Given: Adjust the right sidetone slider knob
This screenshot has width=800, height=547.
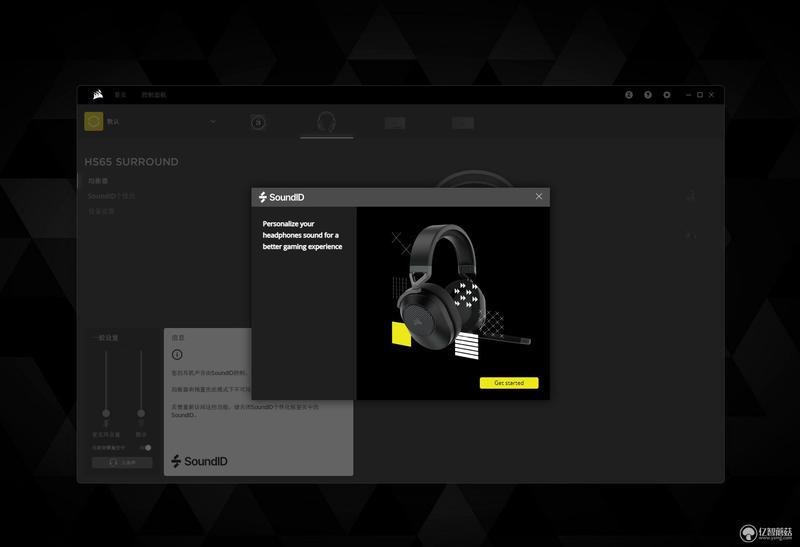Looking at the screenshot, I should 141,413.
